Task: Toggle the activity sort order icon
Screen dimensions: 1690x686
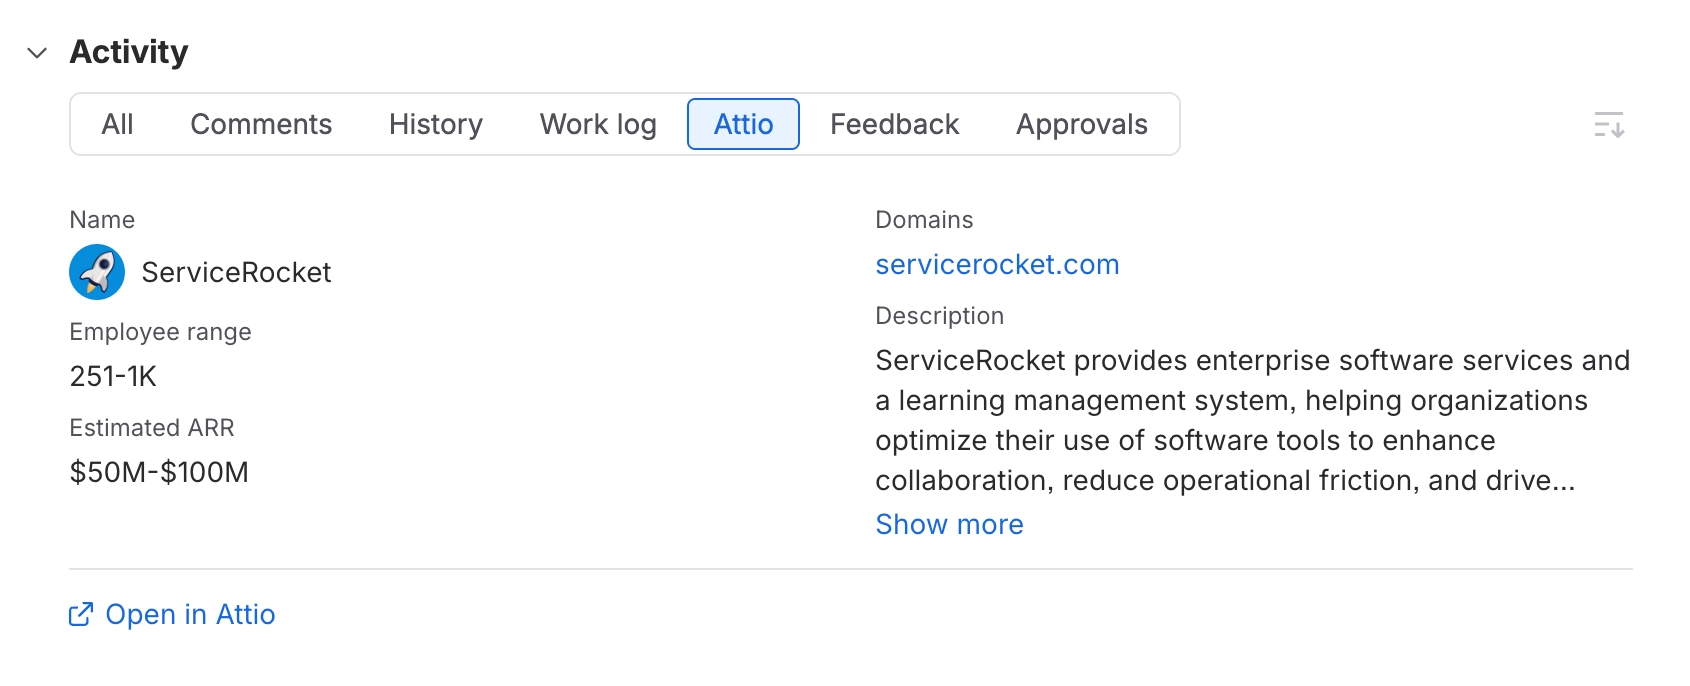Action: point(1609,125)
